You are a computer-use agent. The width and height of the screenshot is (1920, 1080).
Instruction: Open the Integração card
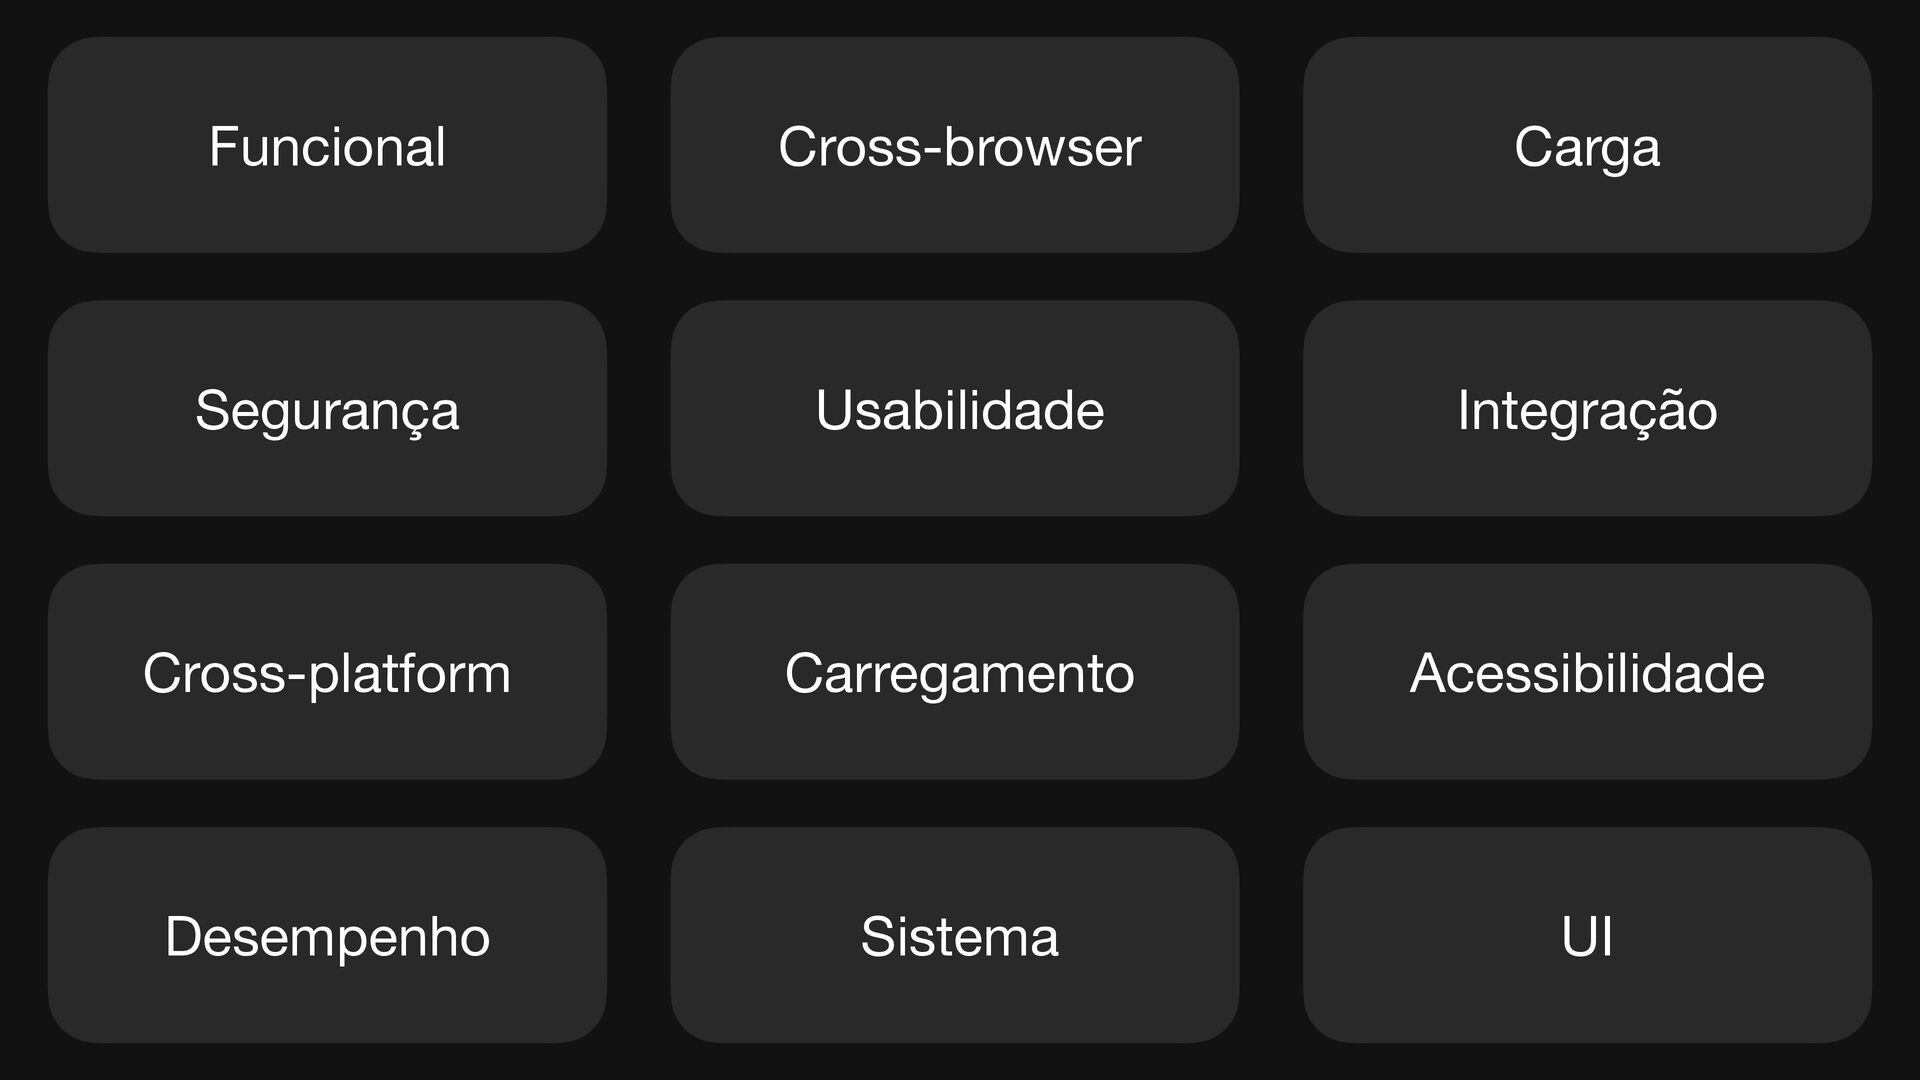[1587, 408]
